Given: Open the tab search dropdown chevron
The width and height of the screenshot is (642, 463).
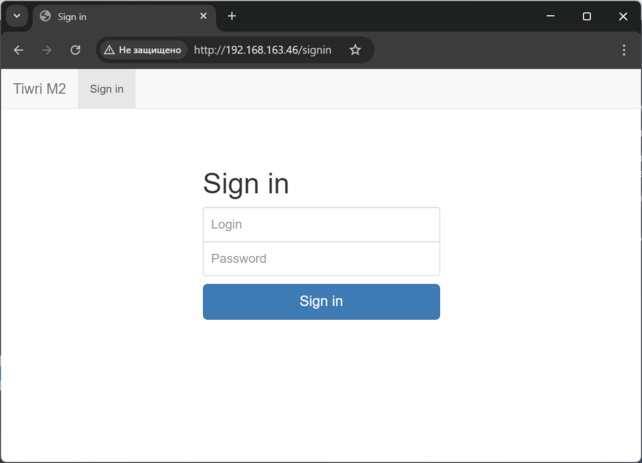Looking at the screenshot, I should pos(16,16).
